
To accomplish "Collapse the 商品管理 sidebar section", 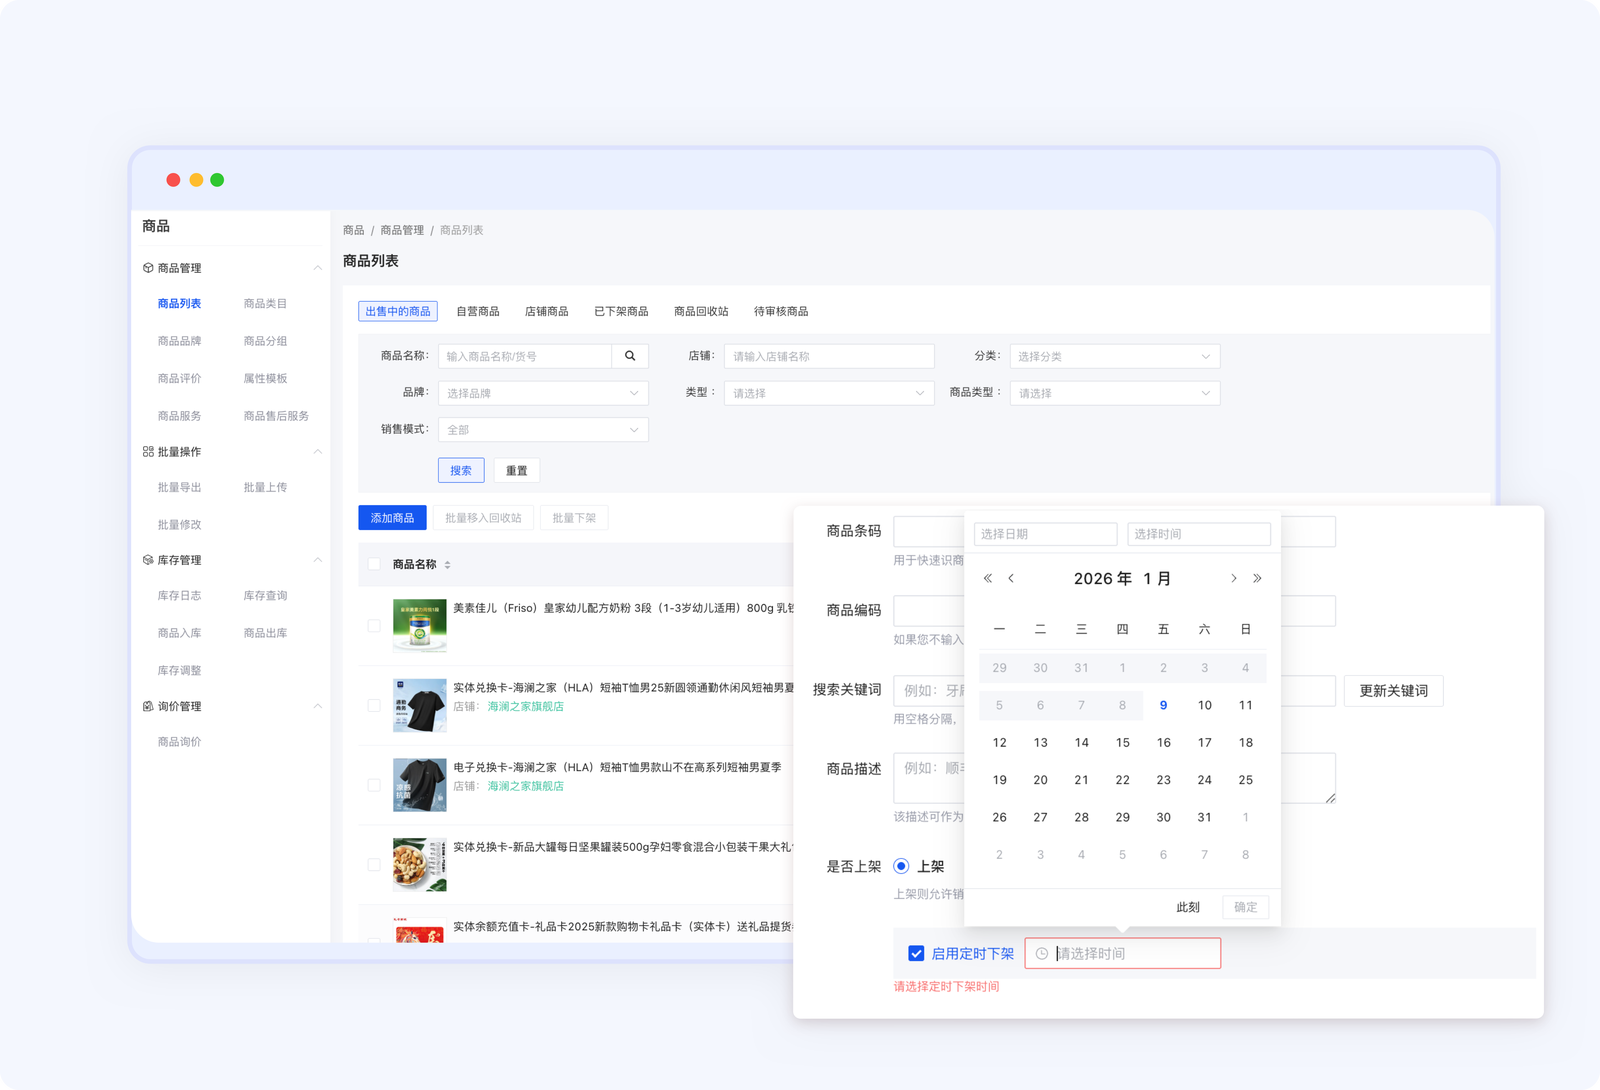I will point(317,268).
